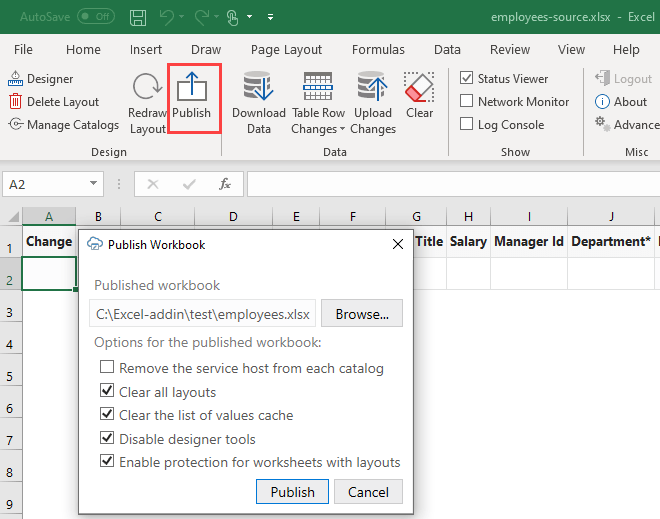This screenshot has width=660, height=519.
Task: Click the Insert Function fx icon
Action: coord(225,184)
